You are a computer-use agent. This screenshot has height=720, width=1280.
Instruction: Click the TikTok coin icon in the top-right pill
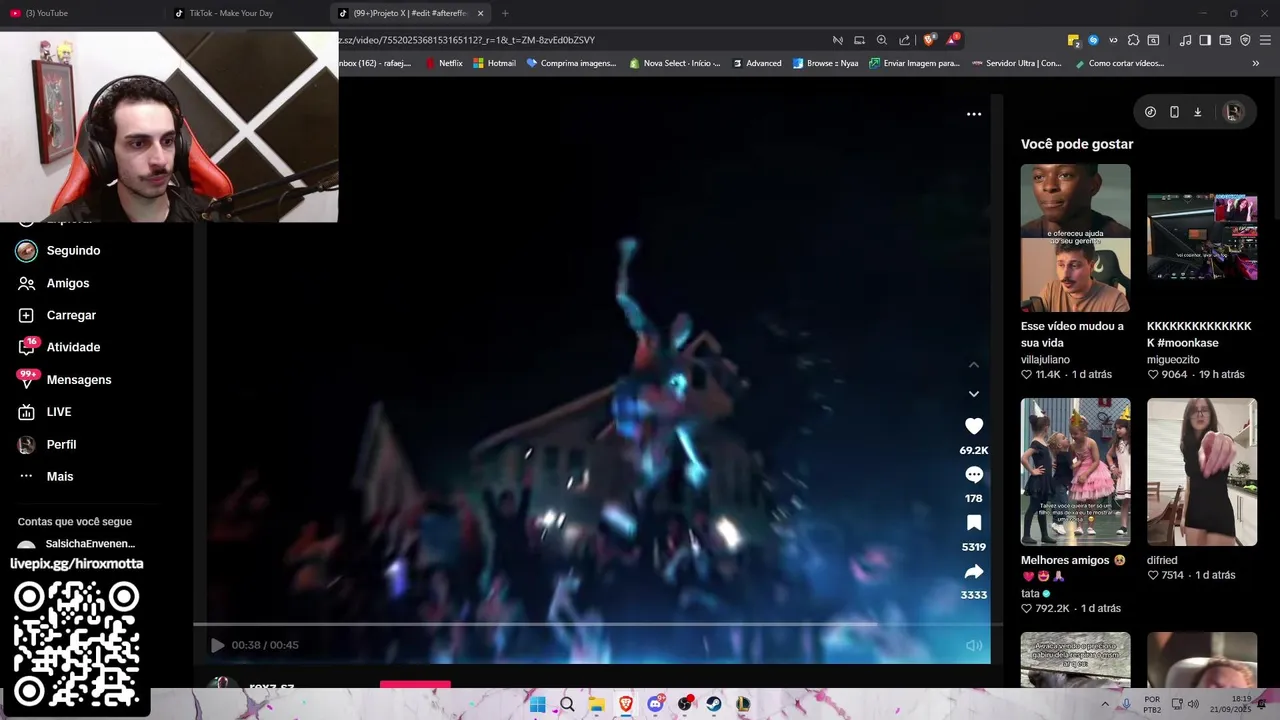pos(1150,112)
